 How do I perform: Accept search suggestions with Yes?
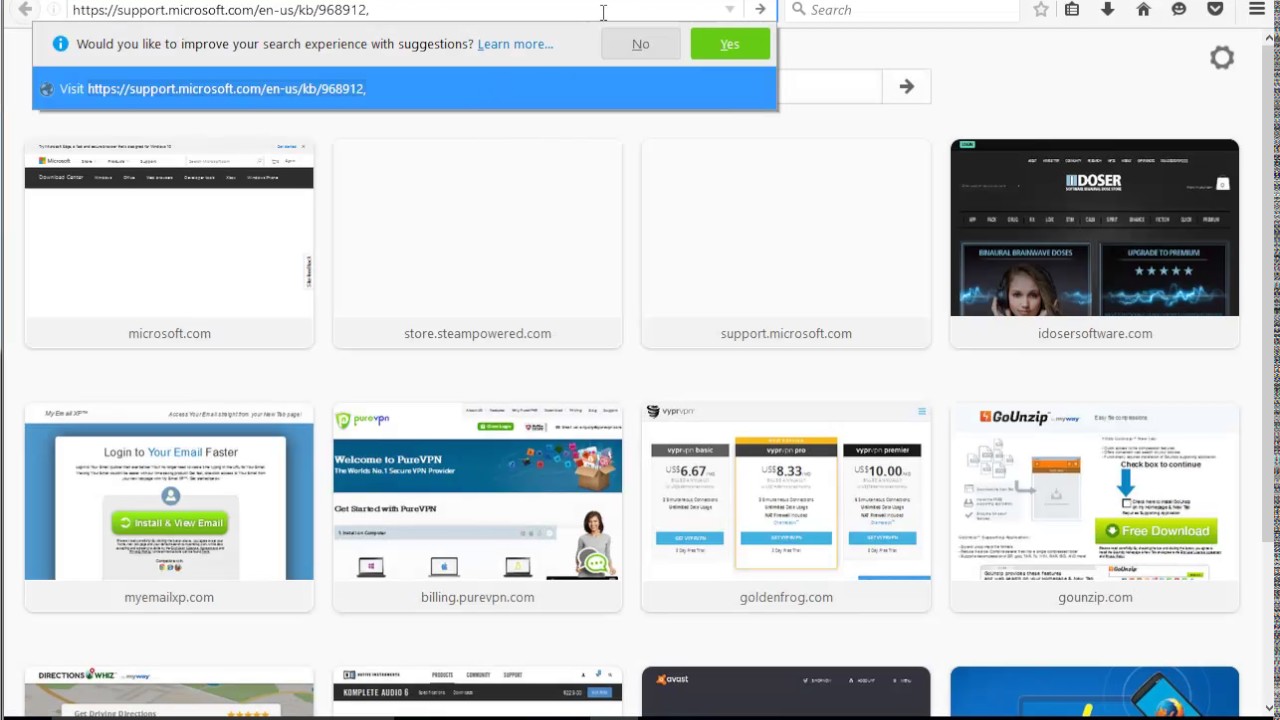[x=730, y=44]
